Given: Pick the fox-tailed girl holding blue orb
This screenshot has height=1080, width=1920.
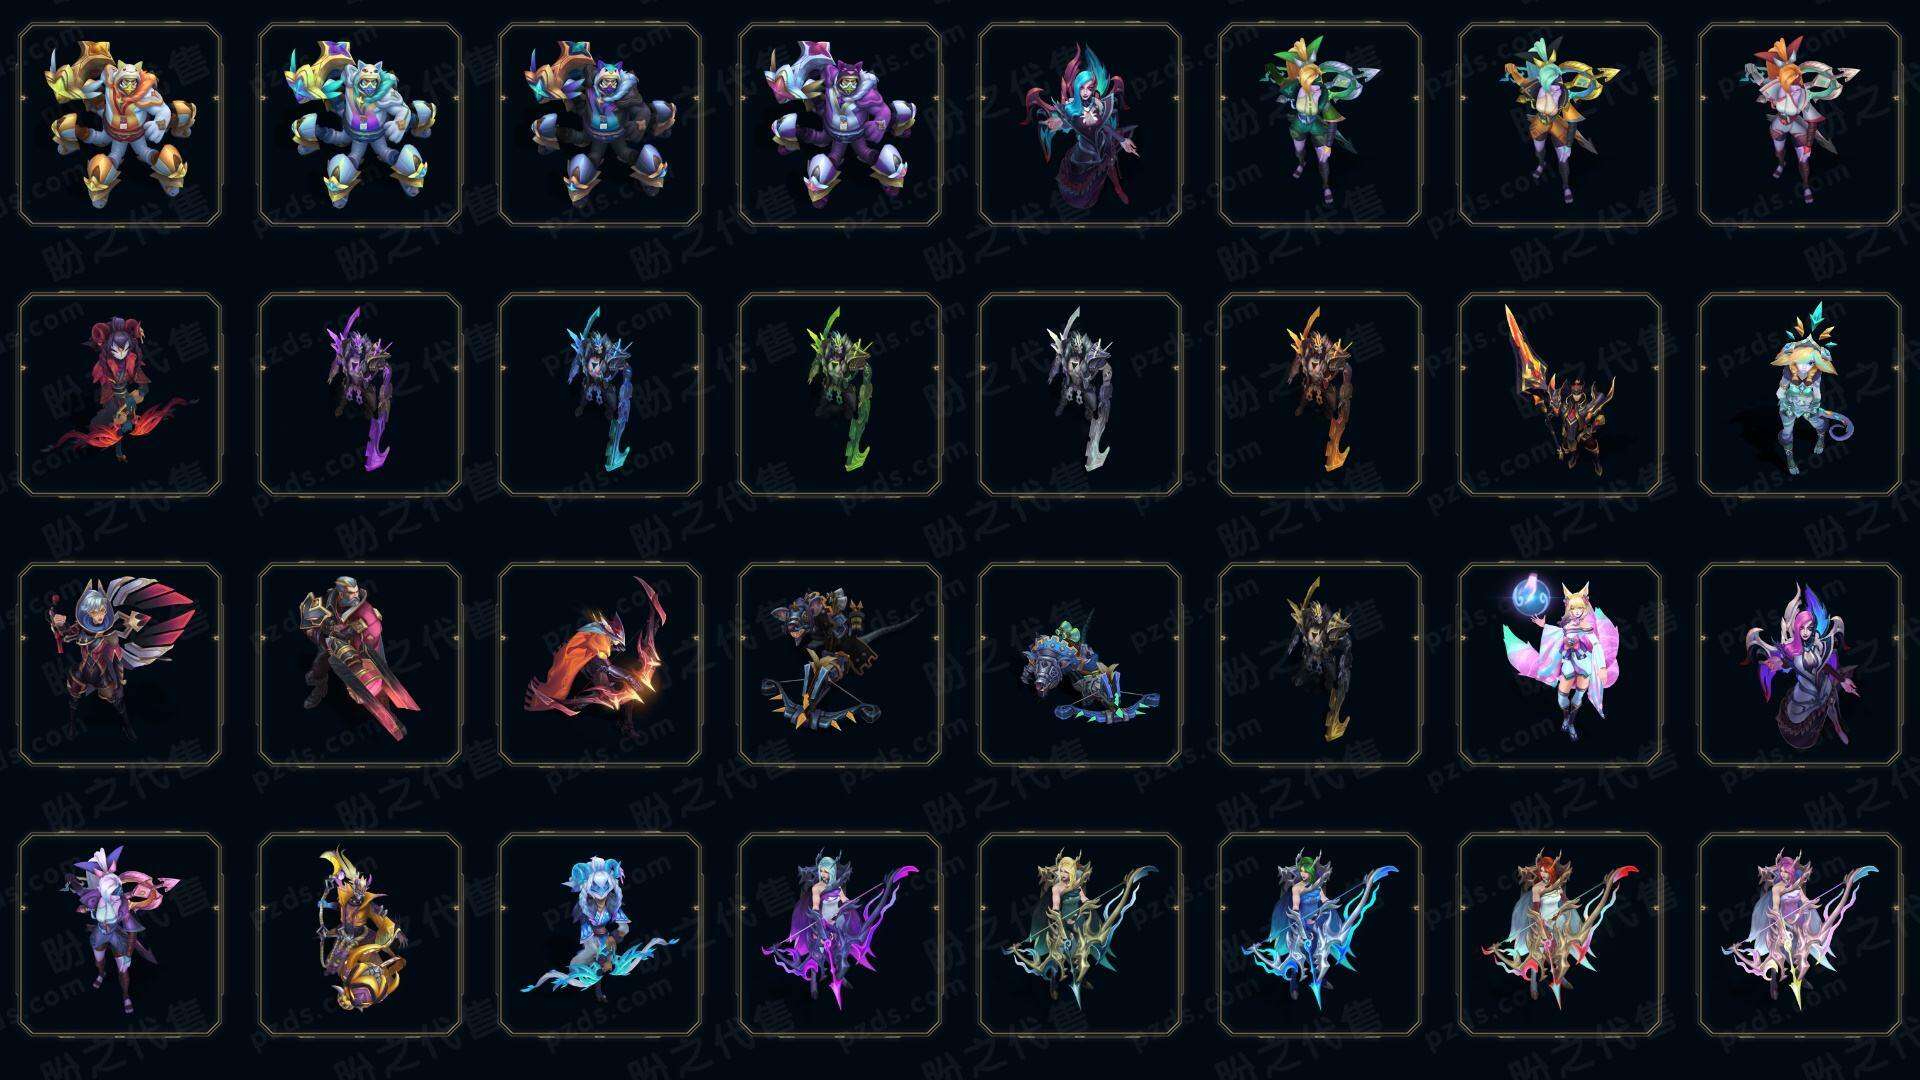Looking at the screenshot, I should tap(1560, 664).
